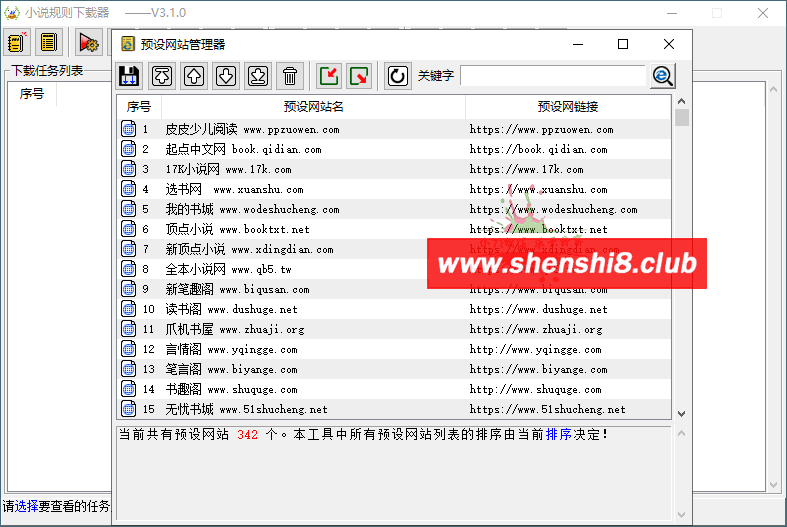Click the save preset sites floppy icon
The width and height of the screenshot is (787, 527).
click(x=129, y=76)
